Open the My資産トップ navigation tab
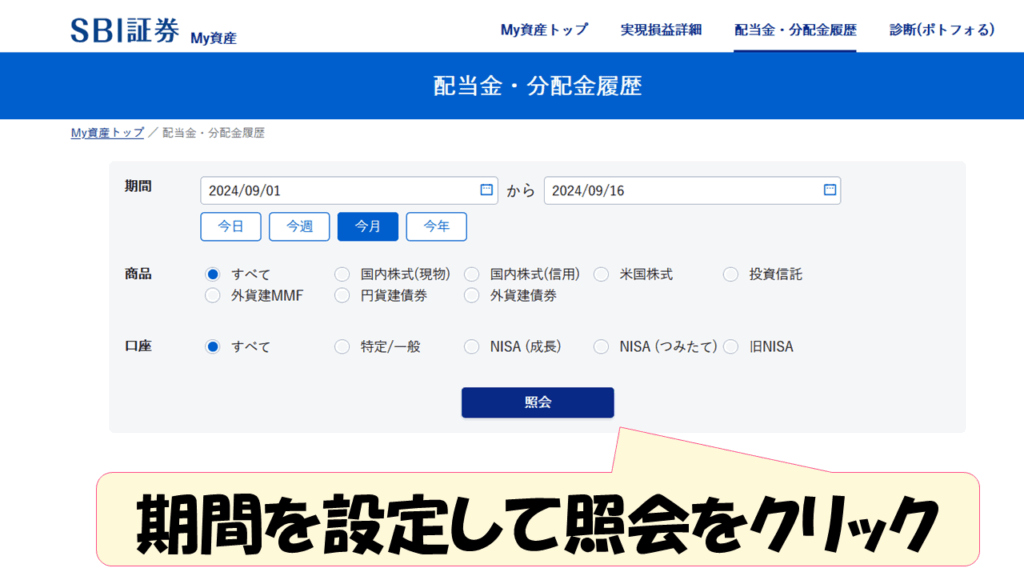1024x576 pixels. 544,30
